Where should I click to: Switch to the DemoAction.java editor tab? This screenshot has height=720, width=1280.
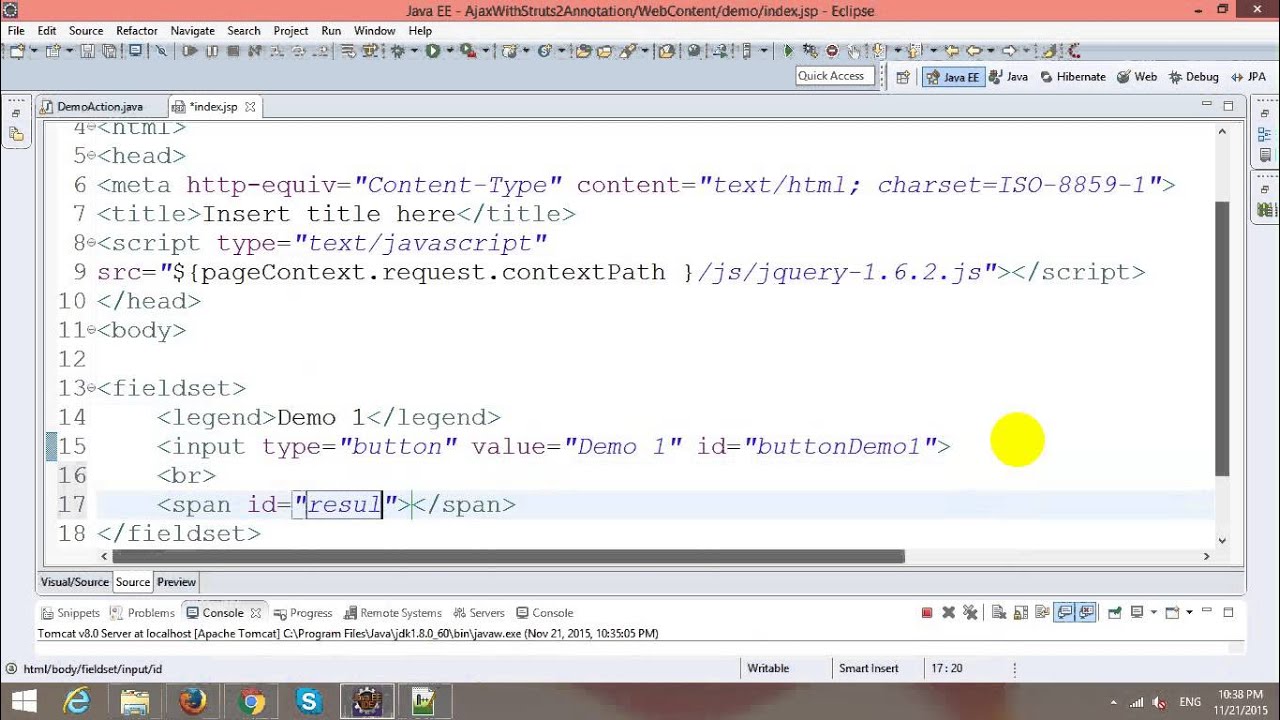click(100, 107)
